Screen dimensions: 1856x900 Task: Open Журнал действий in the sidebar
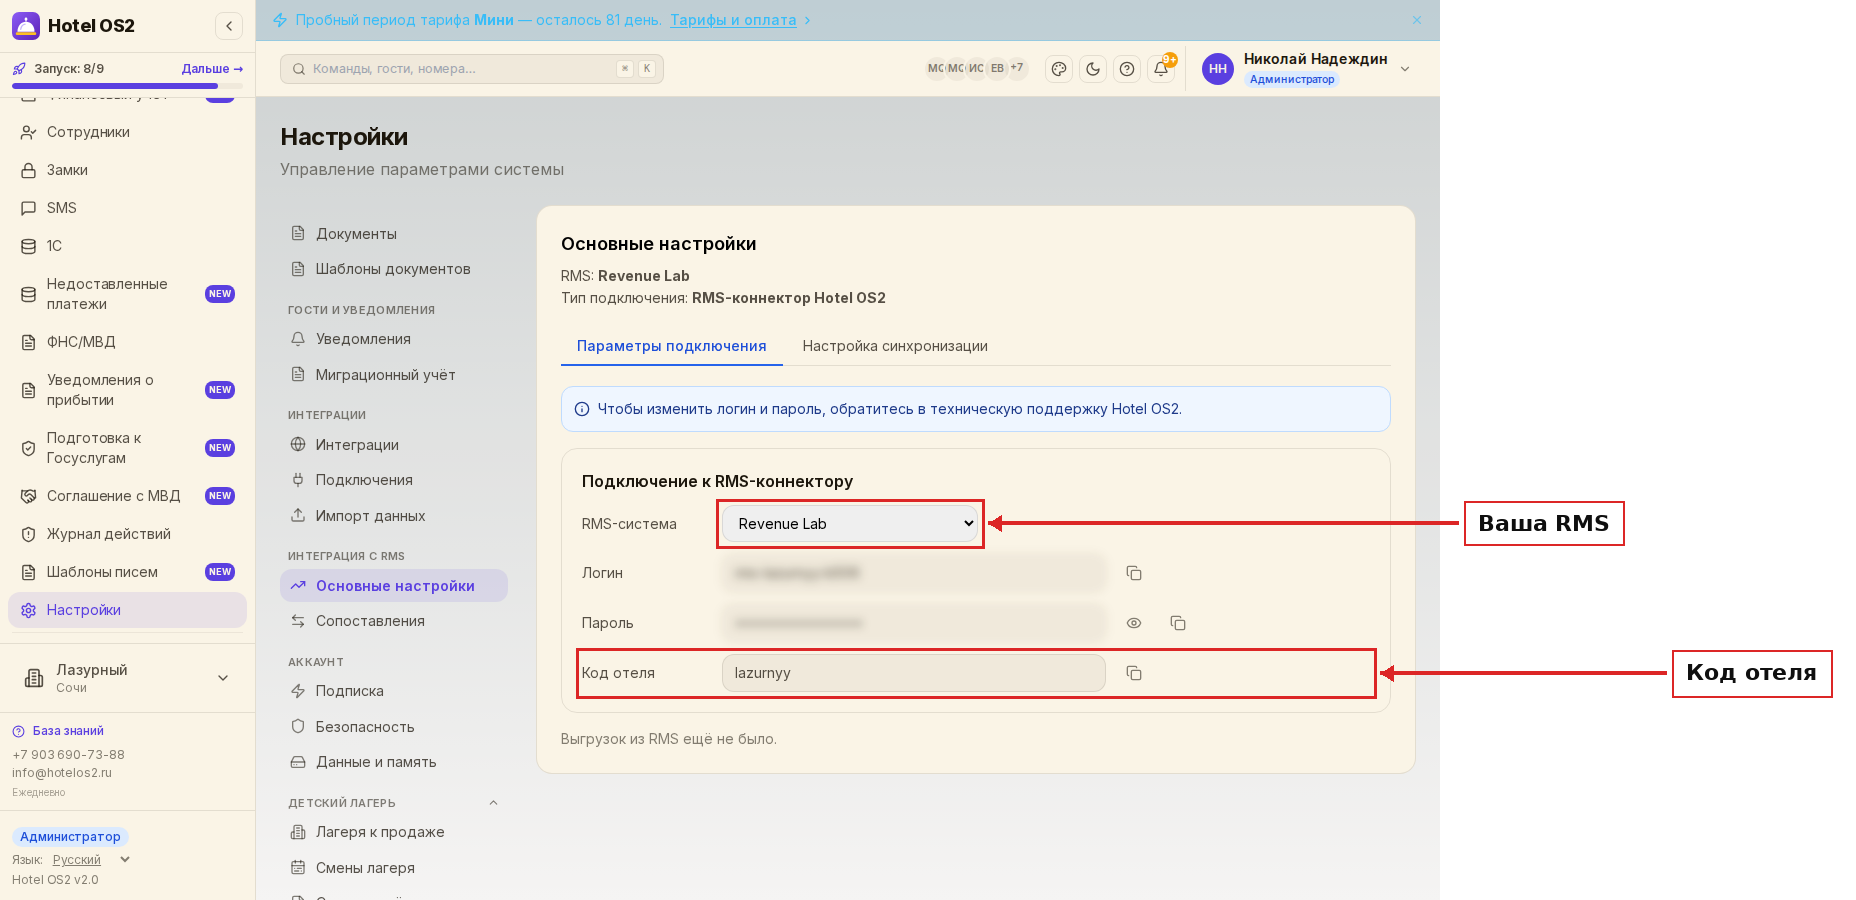[127, 534]
